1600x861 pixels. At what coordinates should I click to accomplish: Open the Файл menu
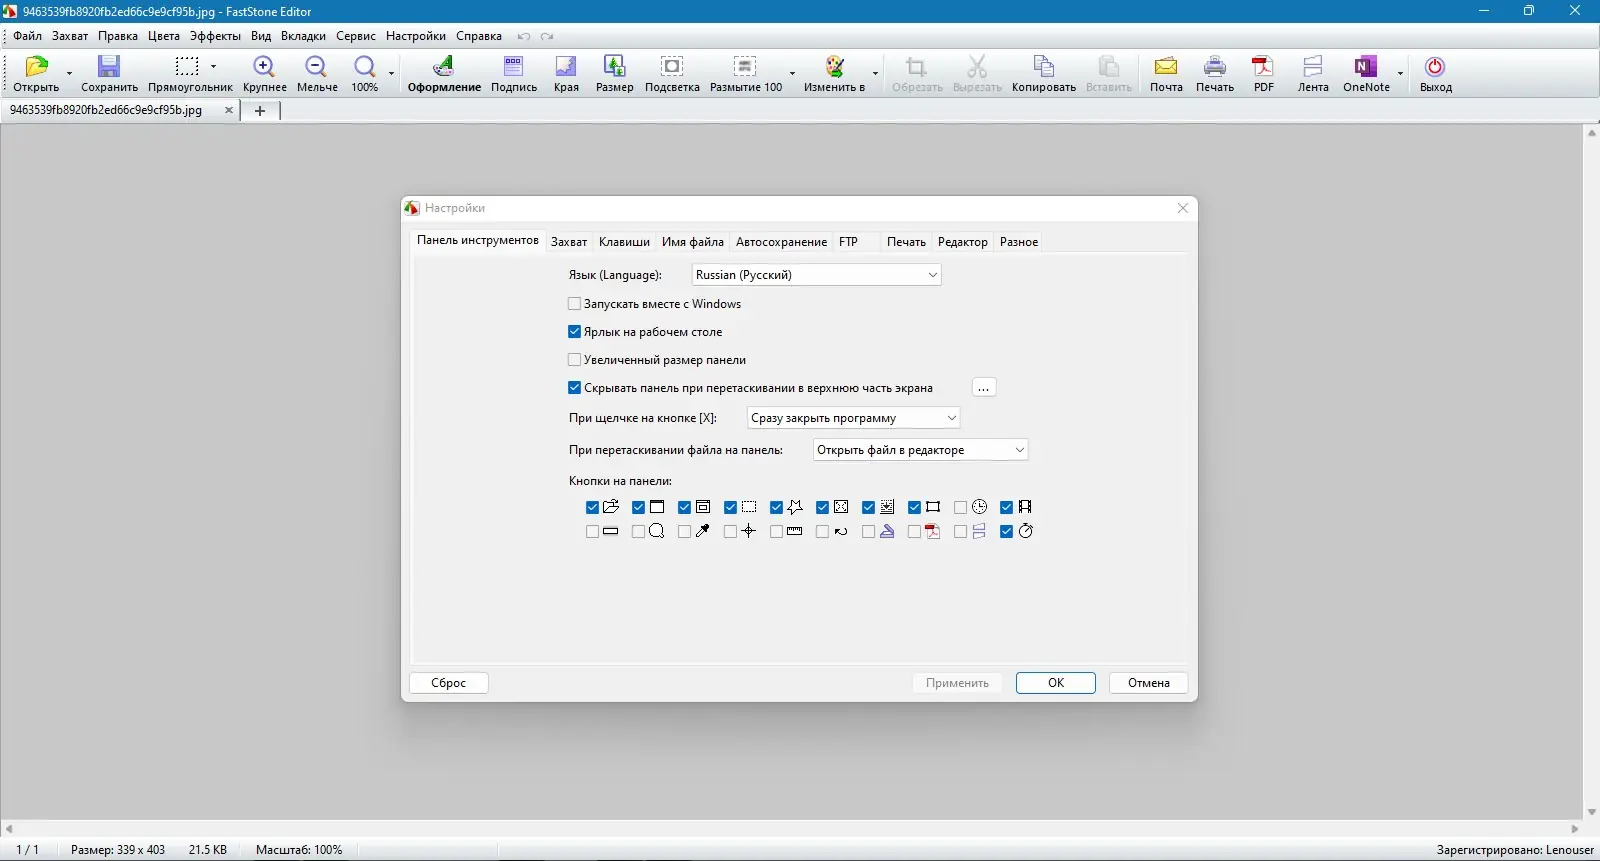[x=27, y=36]
